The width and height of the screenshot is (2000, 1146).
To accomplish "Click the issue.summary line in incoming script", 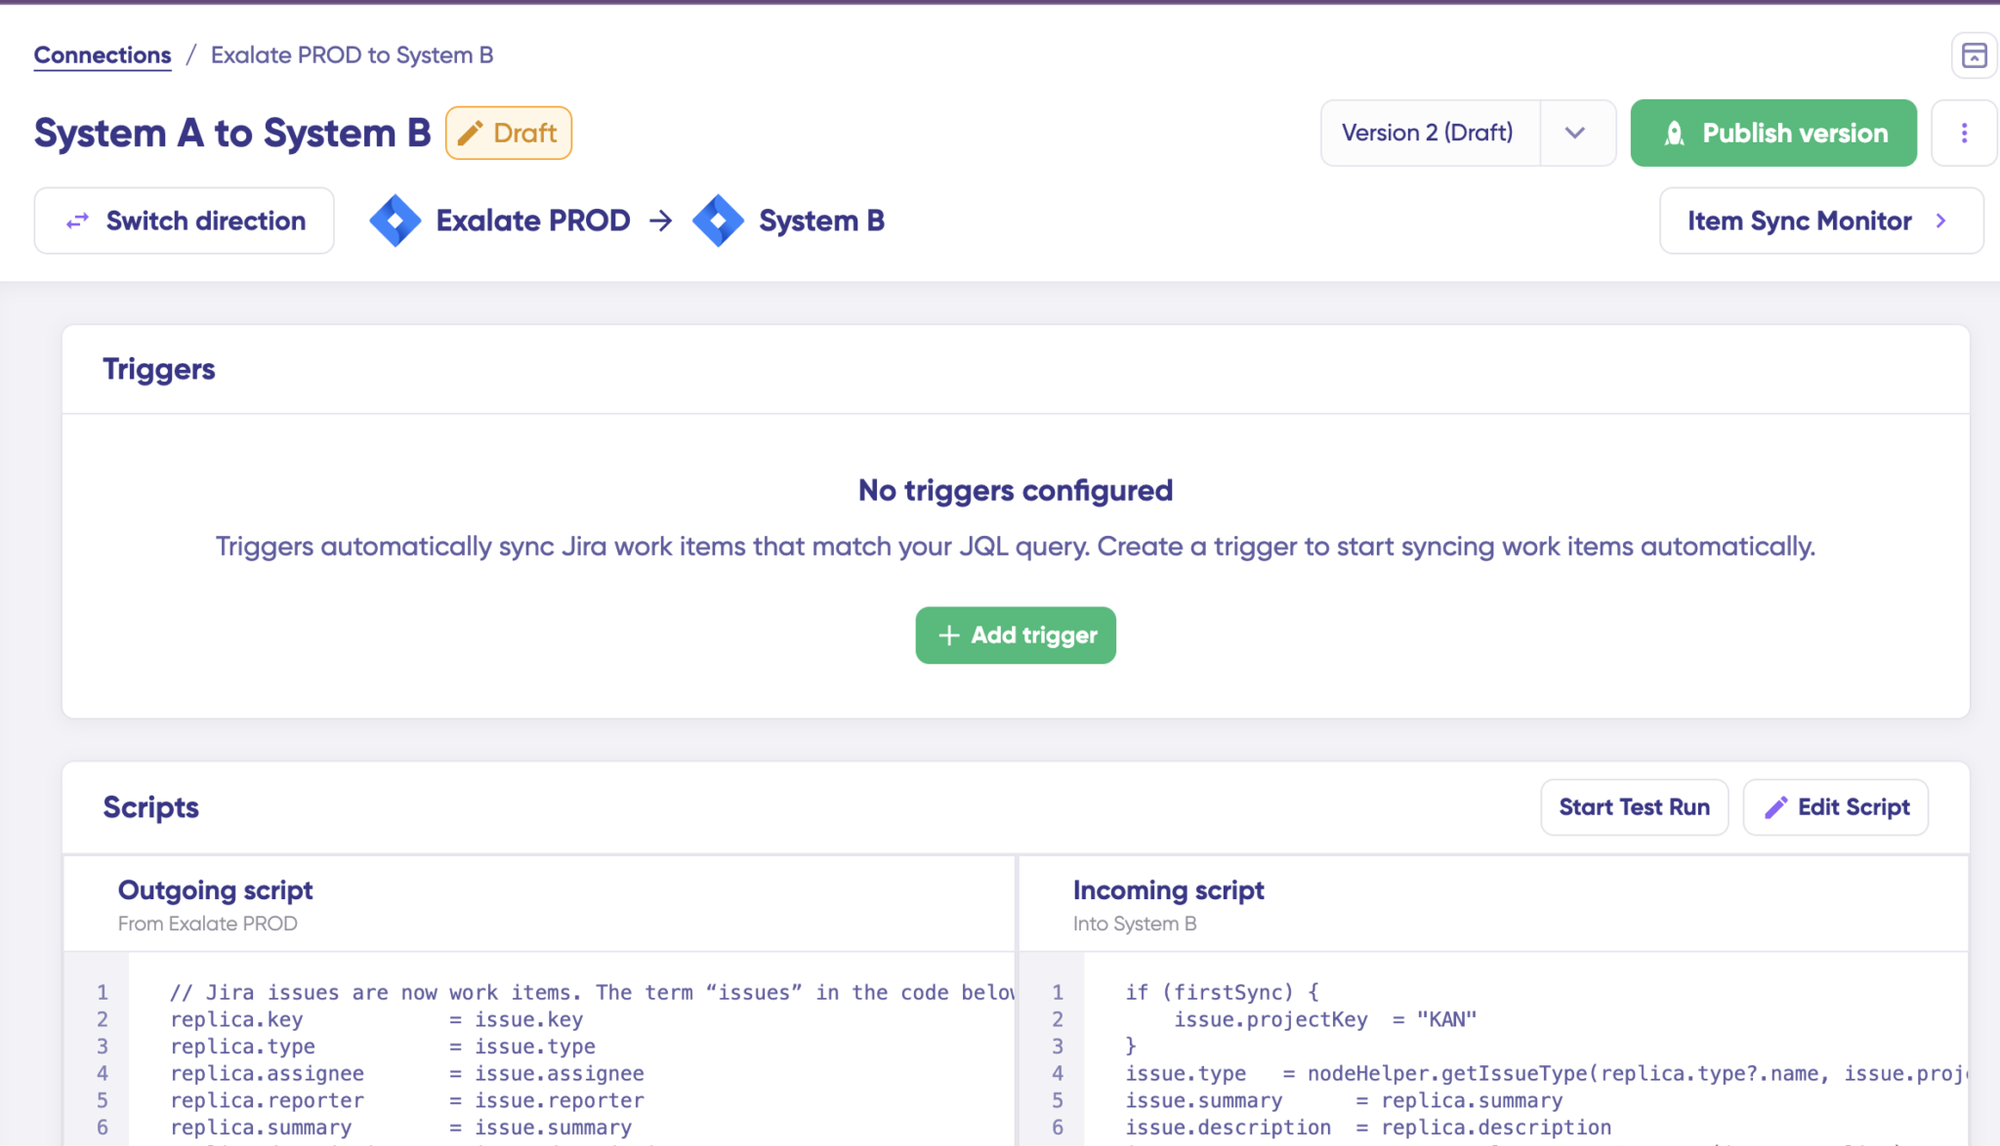I will click(1344, 1101).
